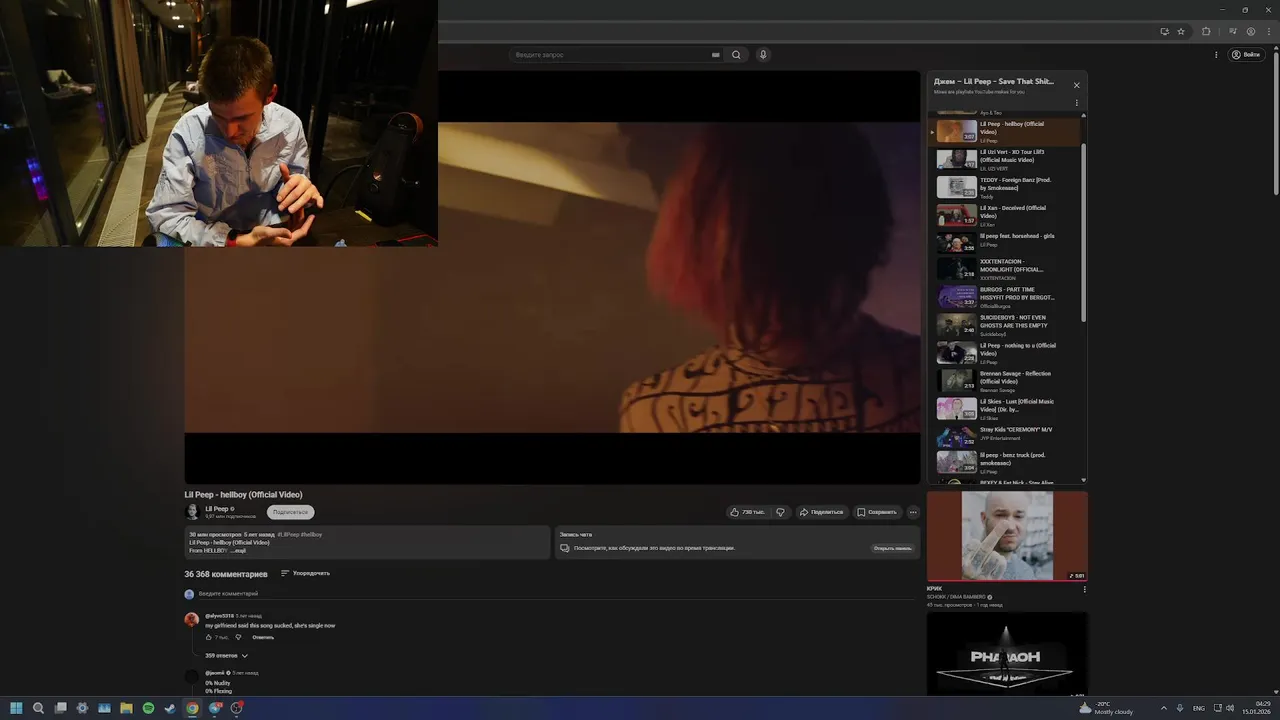1280x720 pixels.
Task: Open the Упорядочить comment sort dropdown
Action: pyautogui.click(x=305, y=573)
